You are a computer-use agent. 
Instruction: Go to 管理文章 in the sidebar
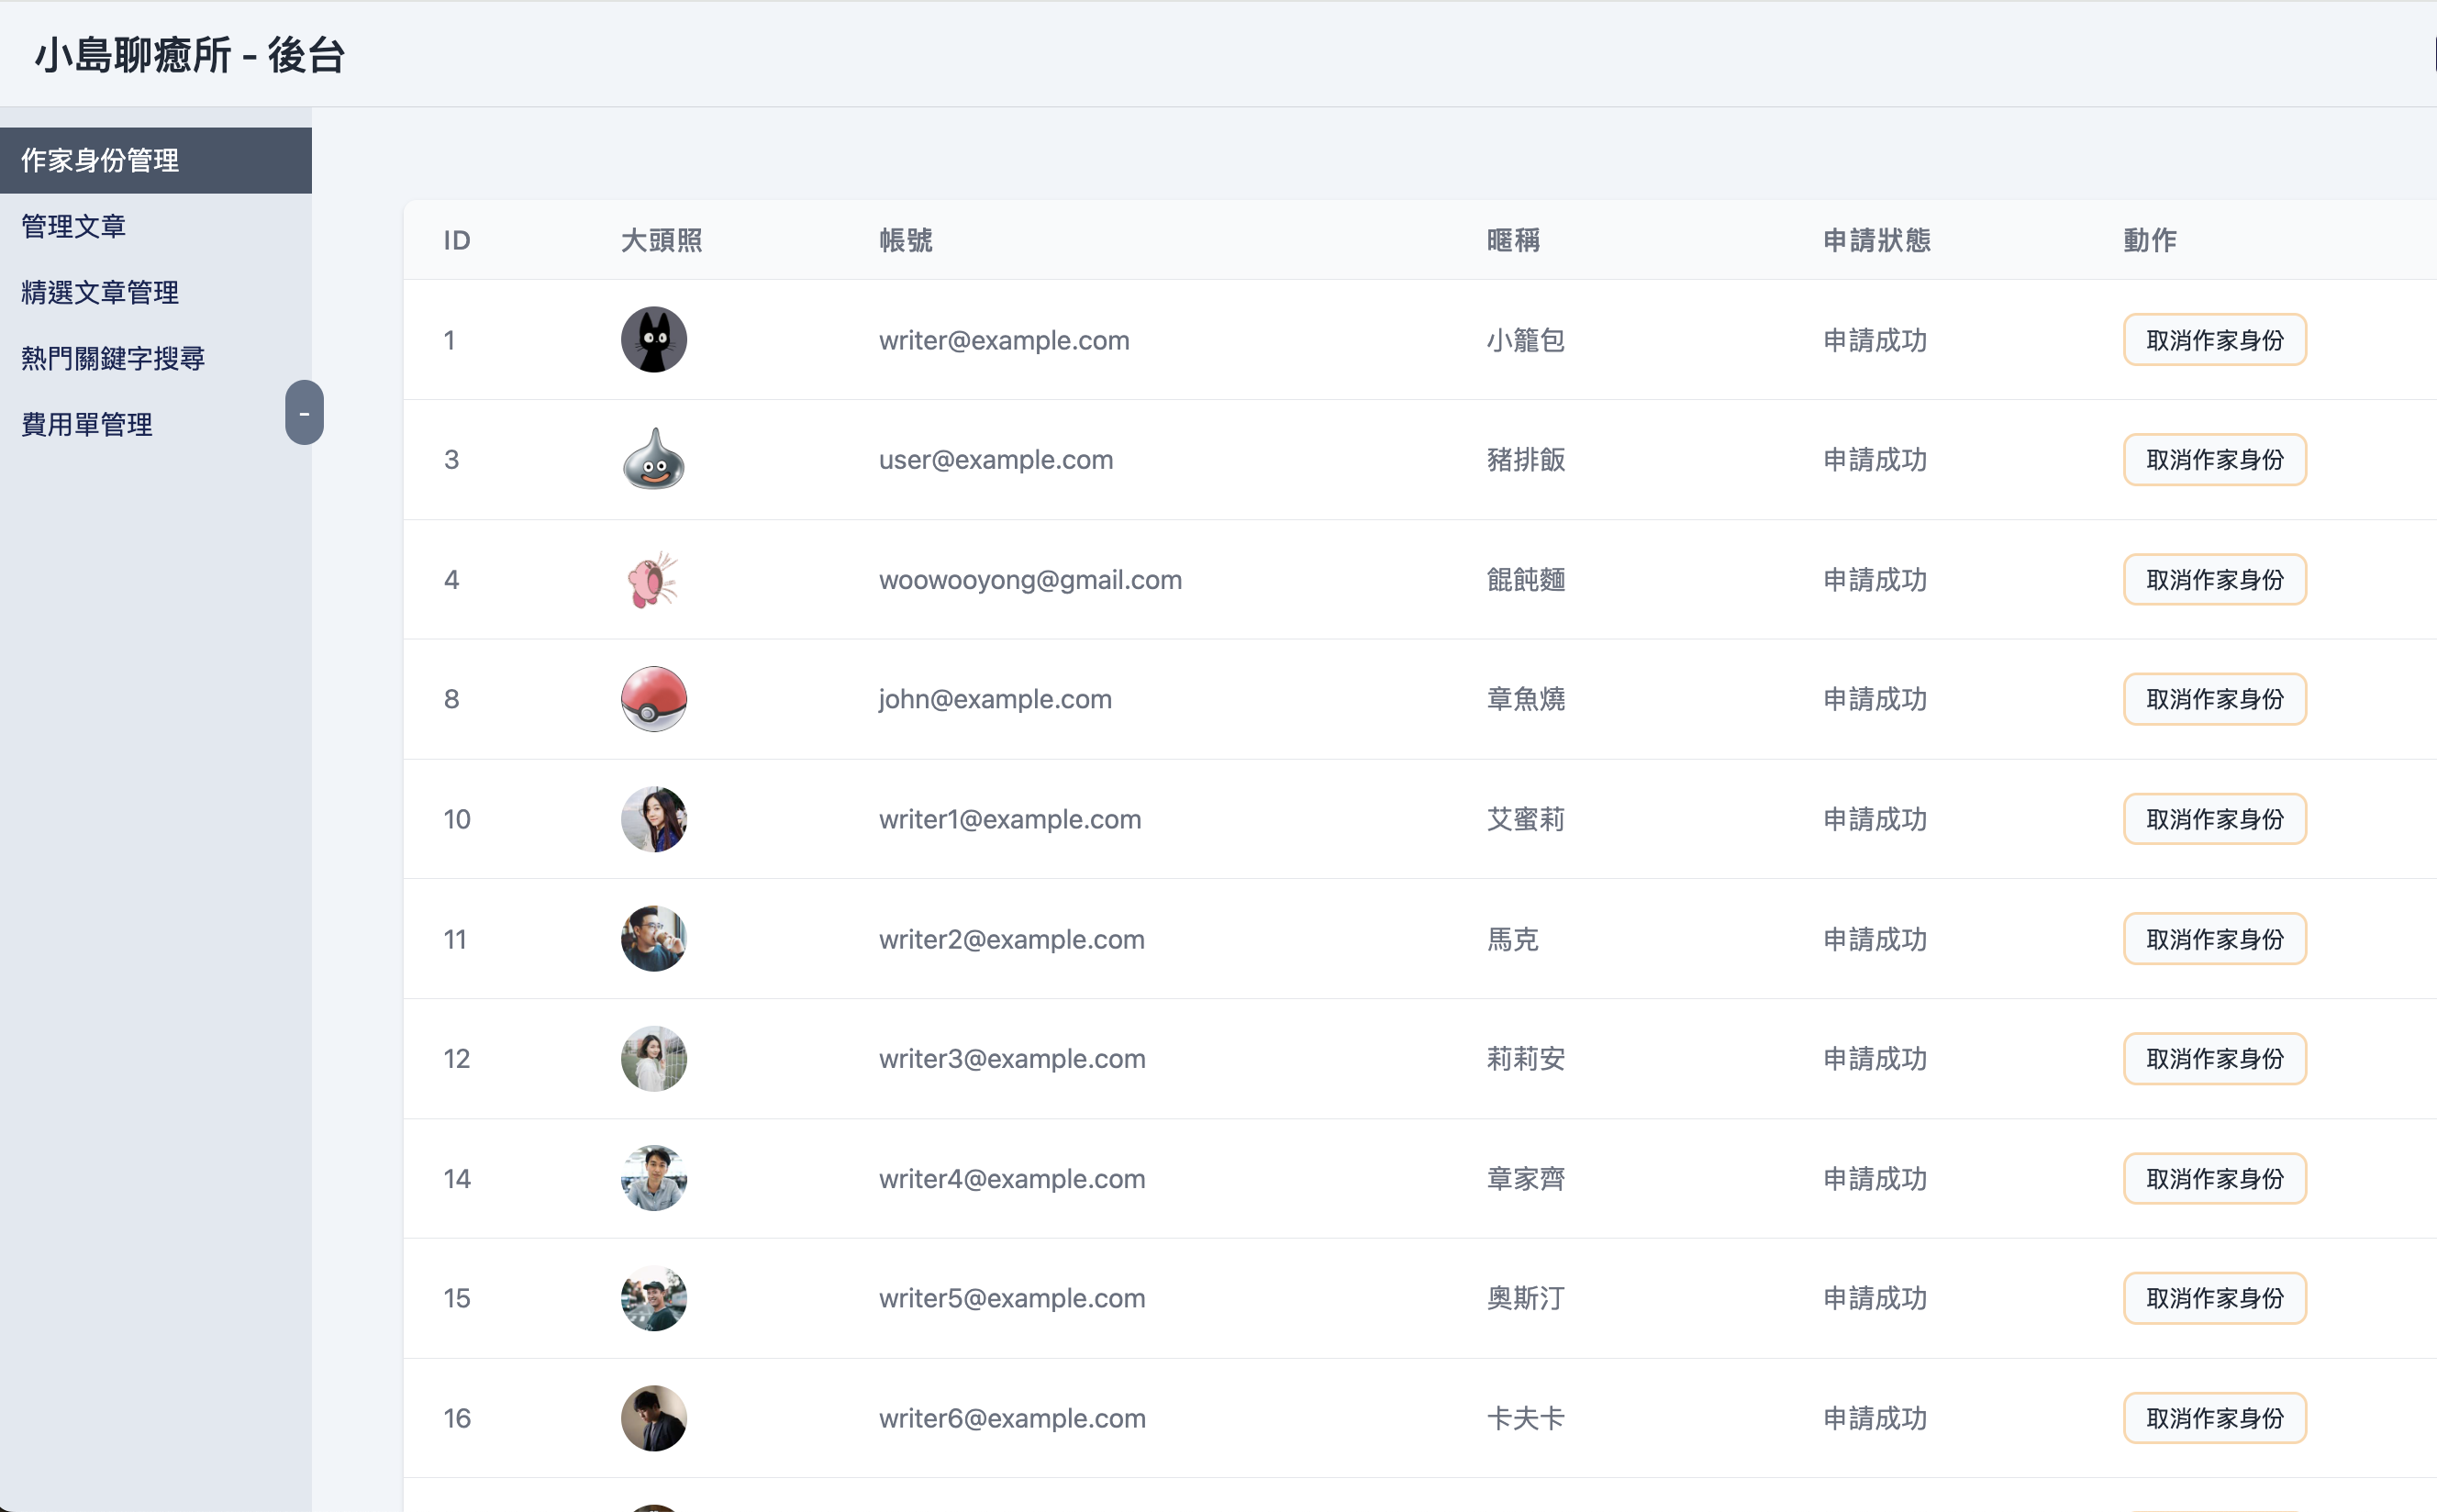74,226
